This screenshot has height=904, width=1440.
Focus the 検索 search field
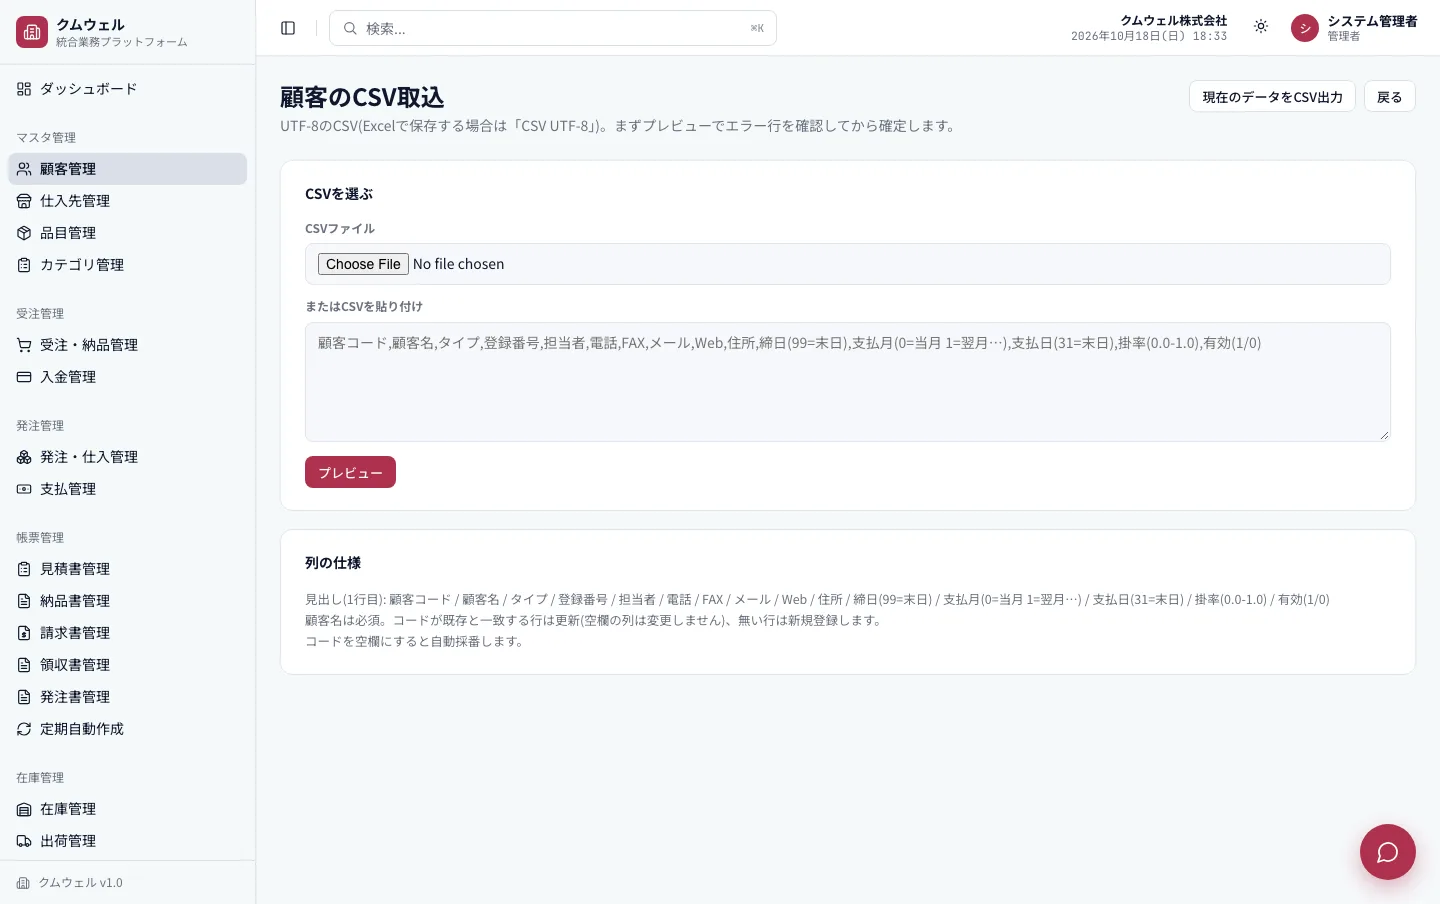click(553, 28)
